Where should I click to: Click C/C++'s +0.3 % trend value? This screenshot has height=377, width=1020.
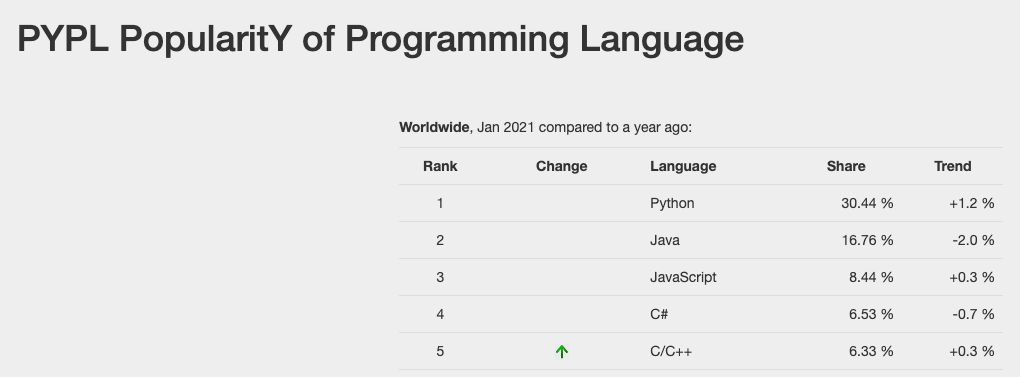pos(972,352)
